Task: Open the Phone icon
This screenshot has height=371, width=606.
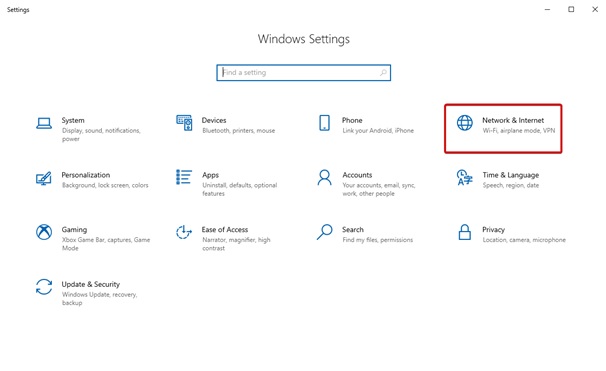Action: (324, 123)
